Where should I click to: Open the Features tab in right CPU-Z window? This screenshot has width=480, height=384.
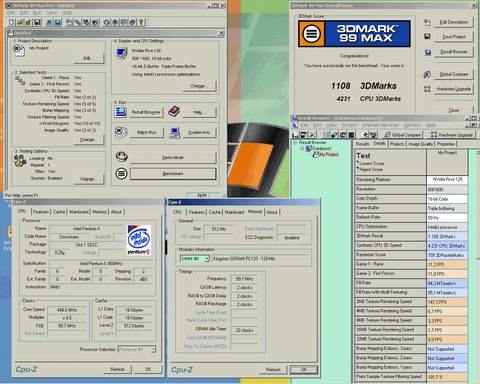(197, 212)
